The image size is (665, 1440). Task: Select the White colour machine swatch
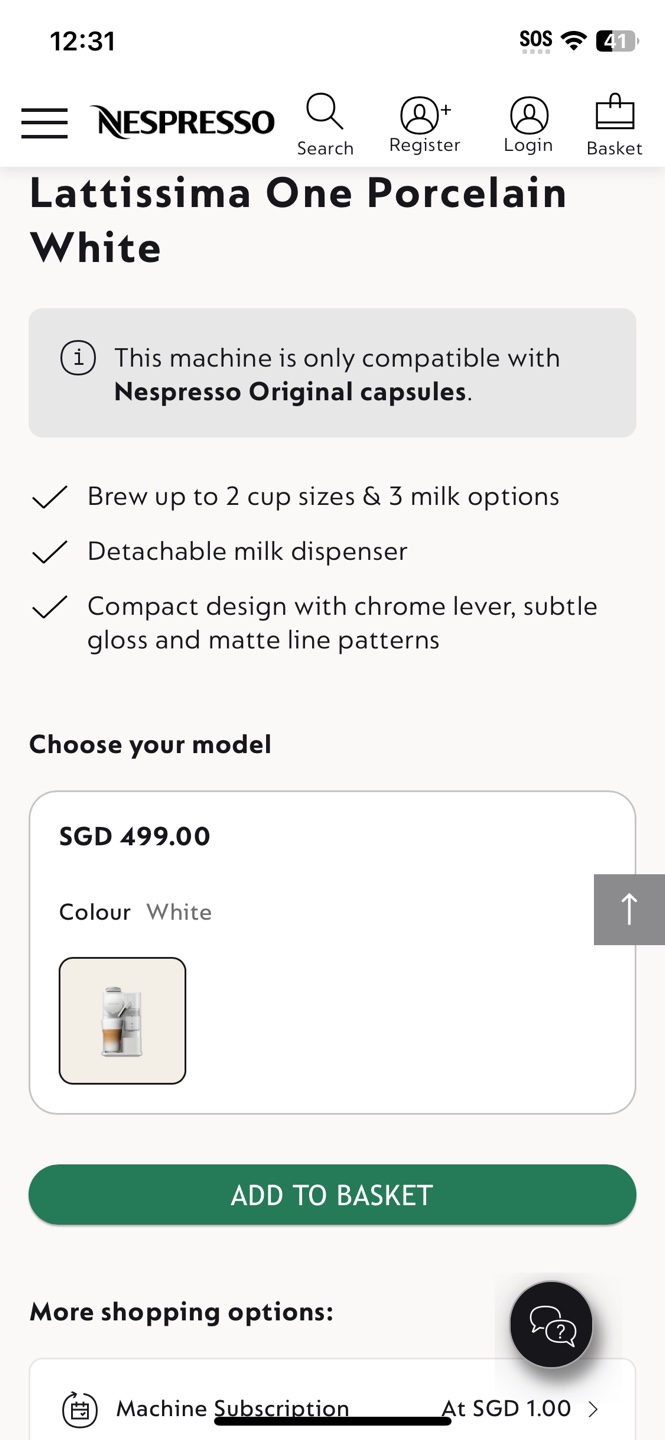pos(122,1020)
